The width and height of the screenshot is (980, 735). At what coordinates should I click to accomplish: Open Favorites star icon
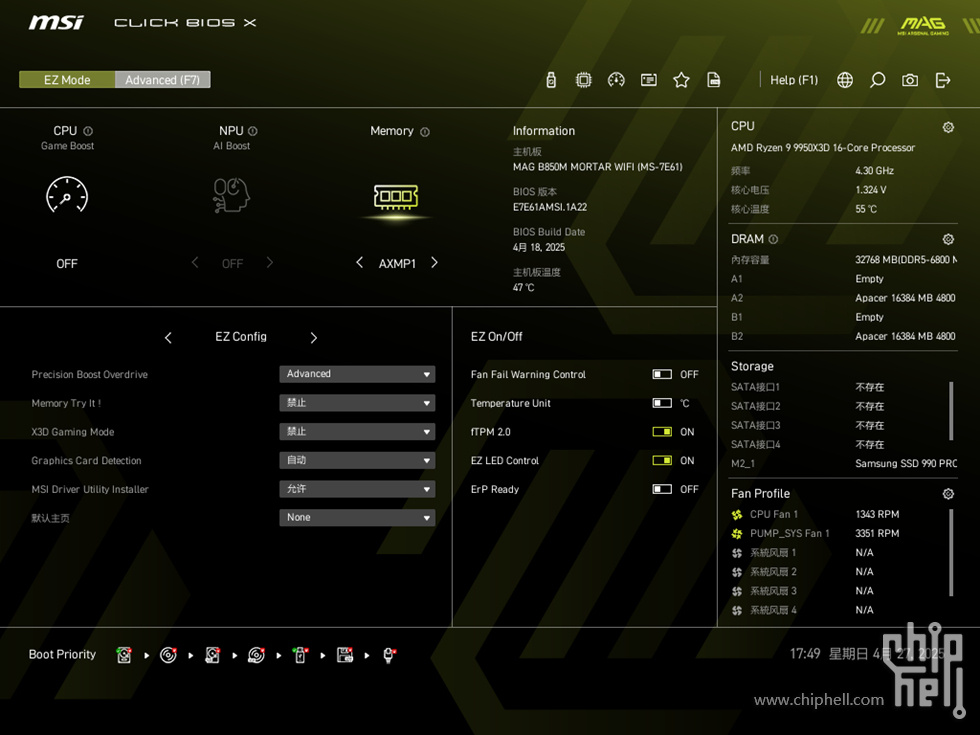coord(681,80)
